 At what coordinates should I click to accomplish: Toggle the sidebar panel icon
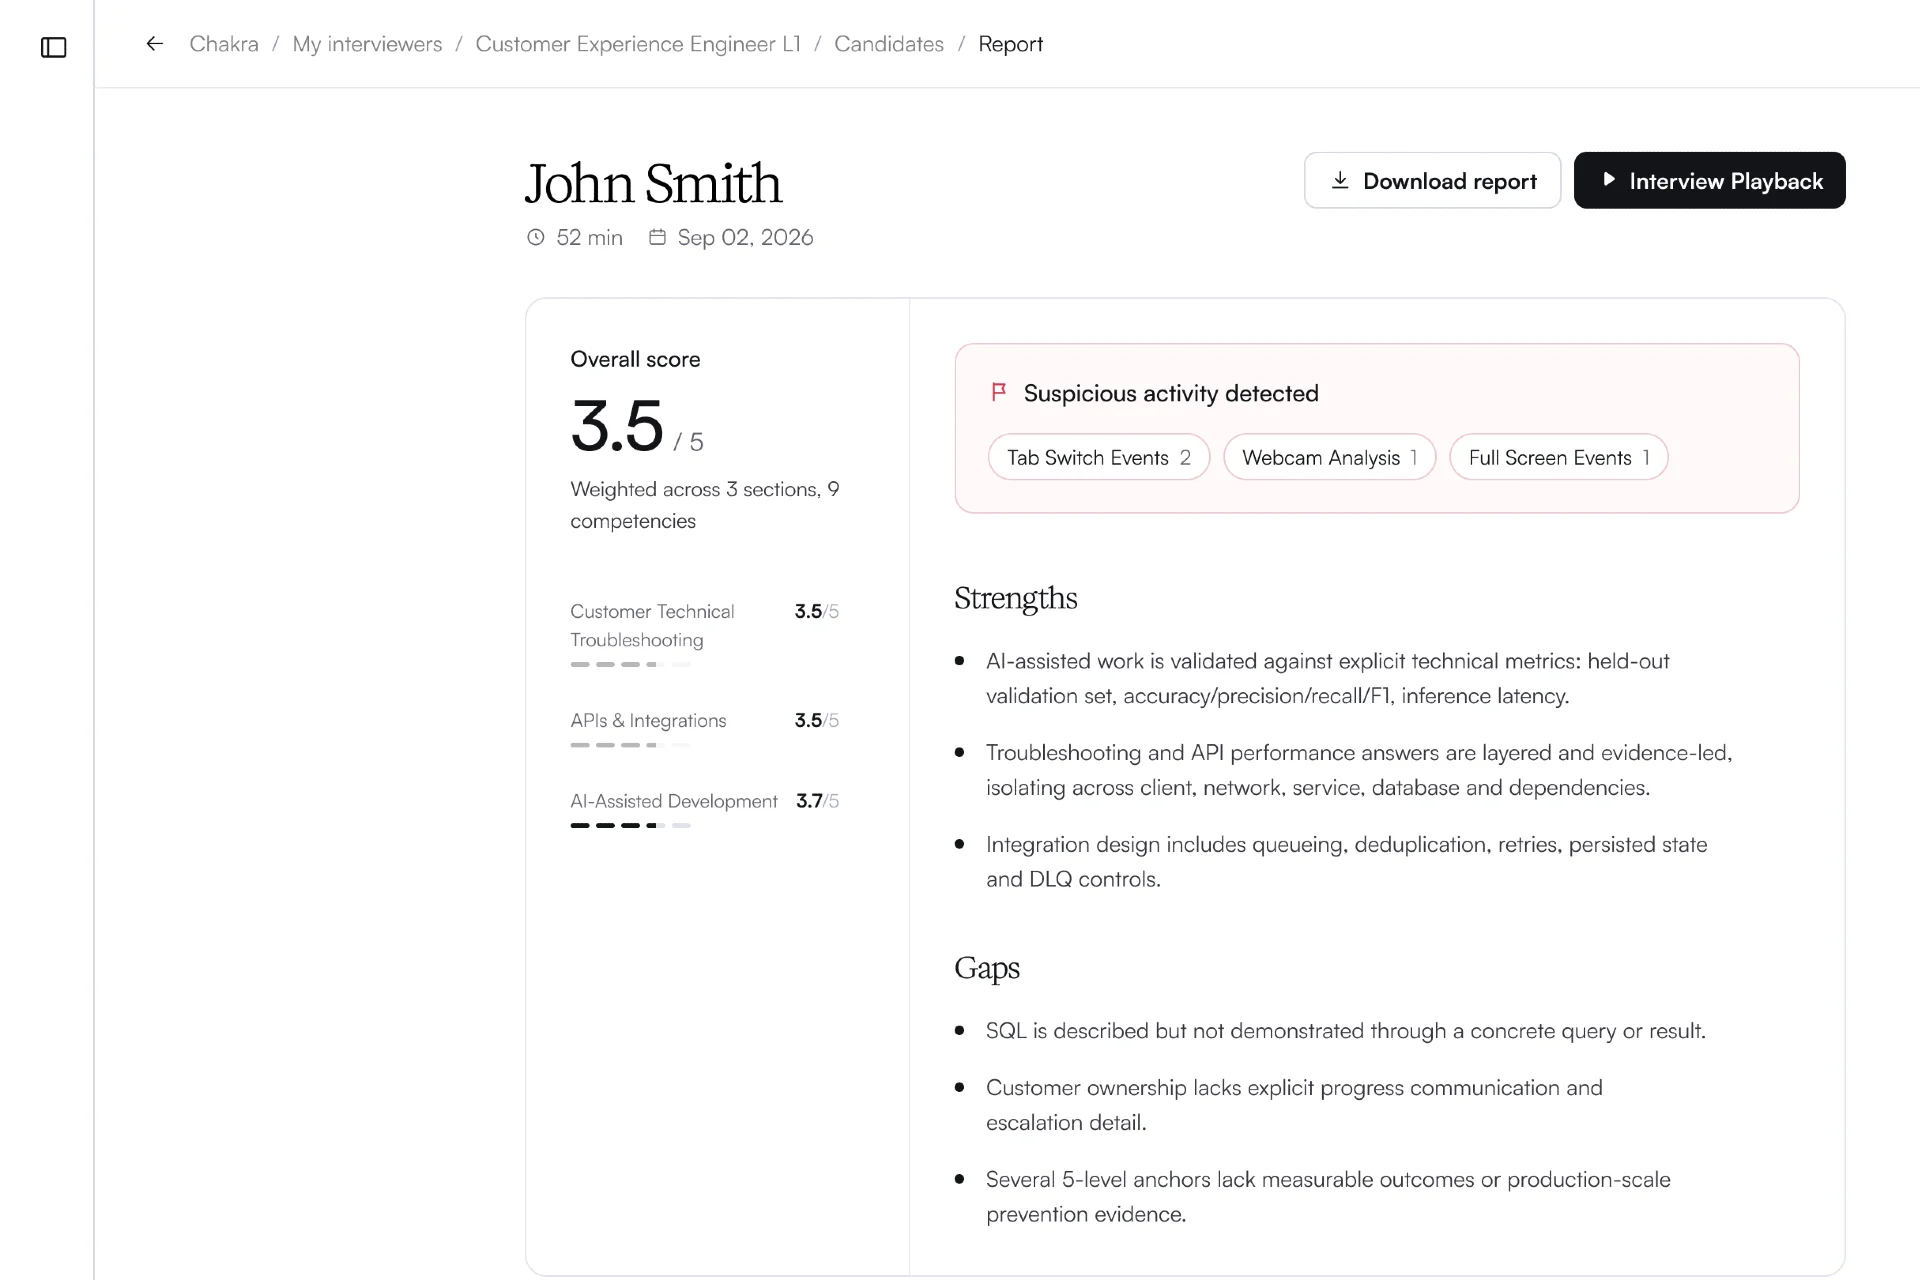point(53,47)
